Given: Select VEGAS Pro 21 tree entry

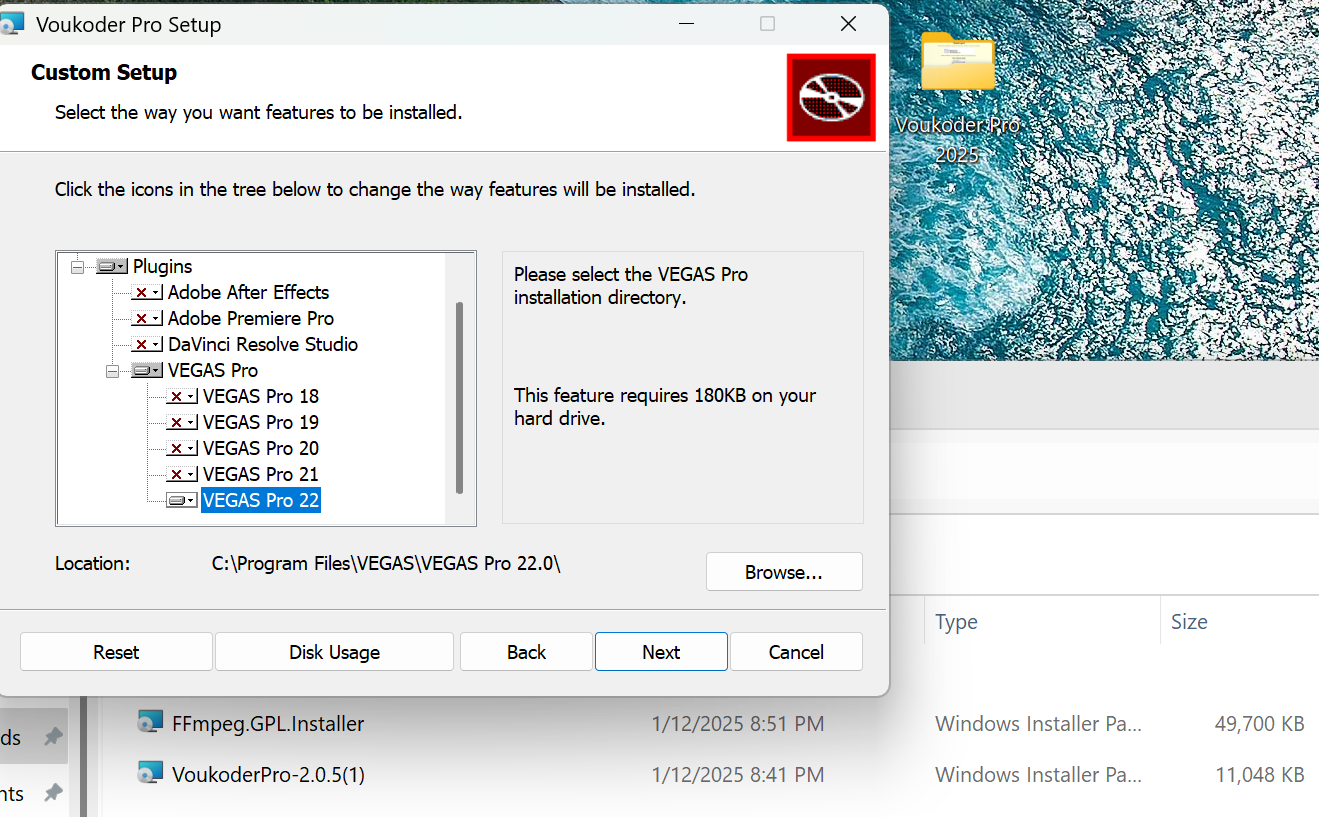Looking at the screenshot, I should point(260,475).
